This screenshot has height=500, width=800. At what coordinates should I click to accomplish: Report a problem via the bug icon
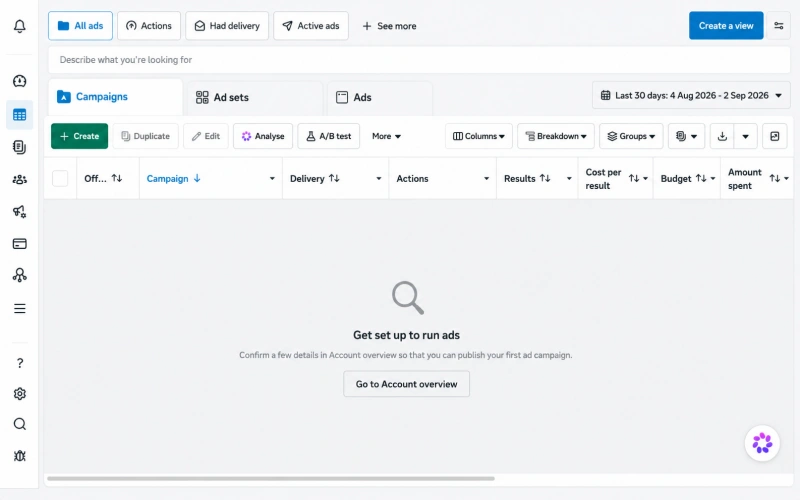coord(19,456)
